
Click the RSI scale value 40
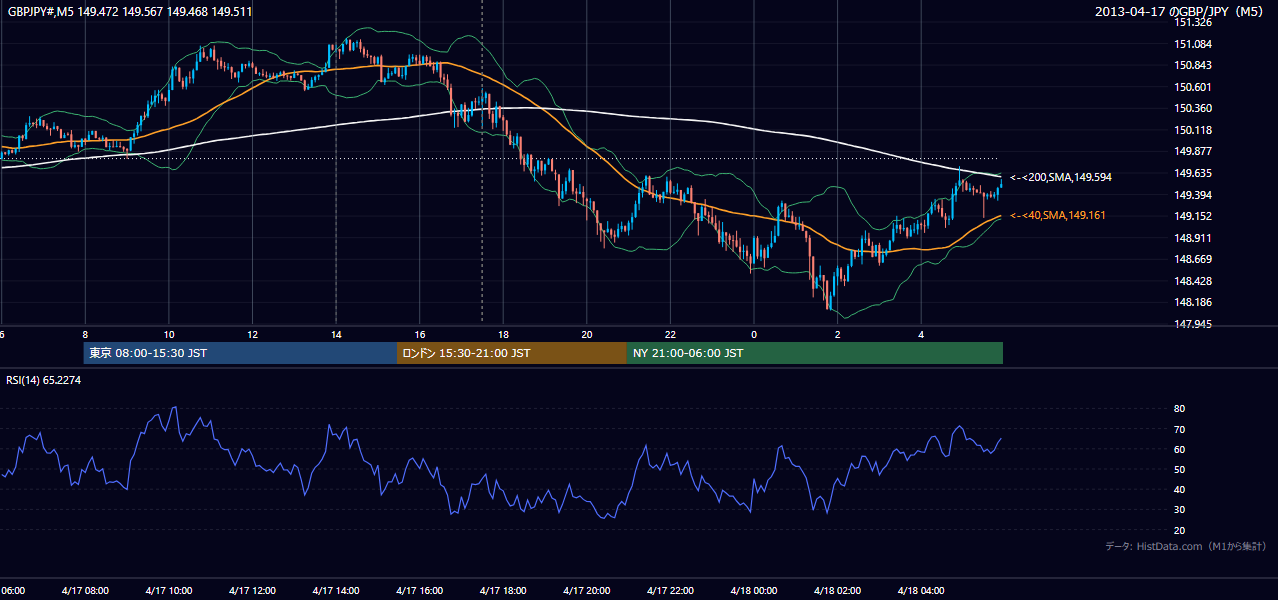pos(1180,489)
